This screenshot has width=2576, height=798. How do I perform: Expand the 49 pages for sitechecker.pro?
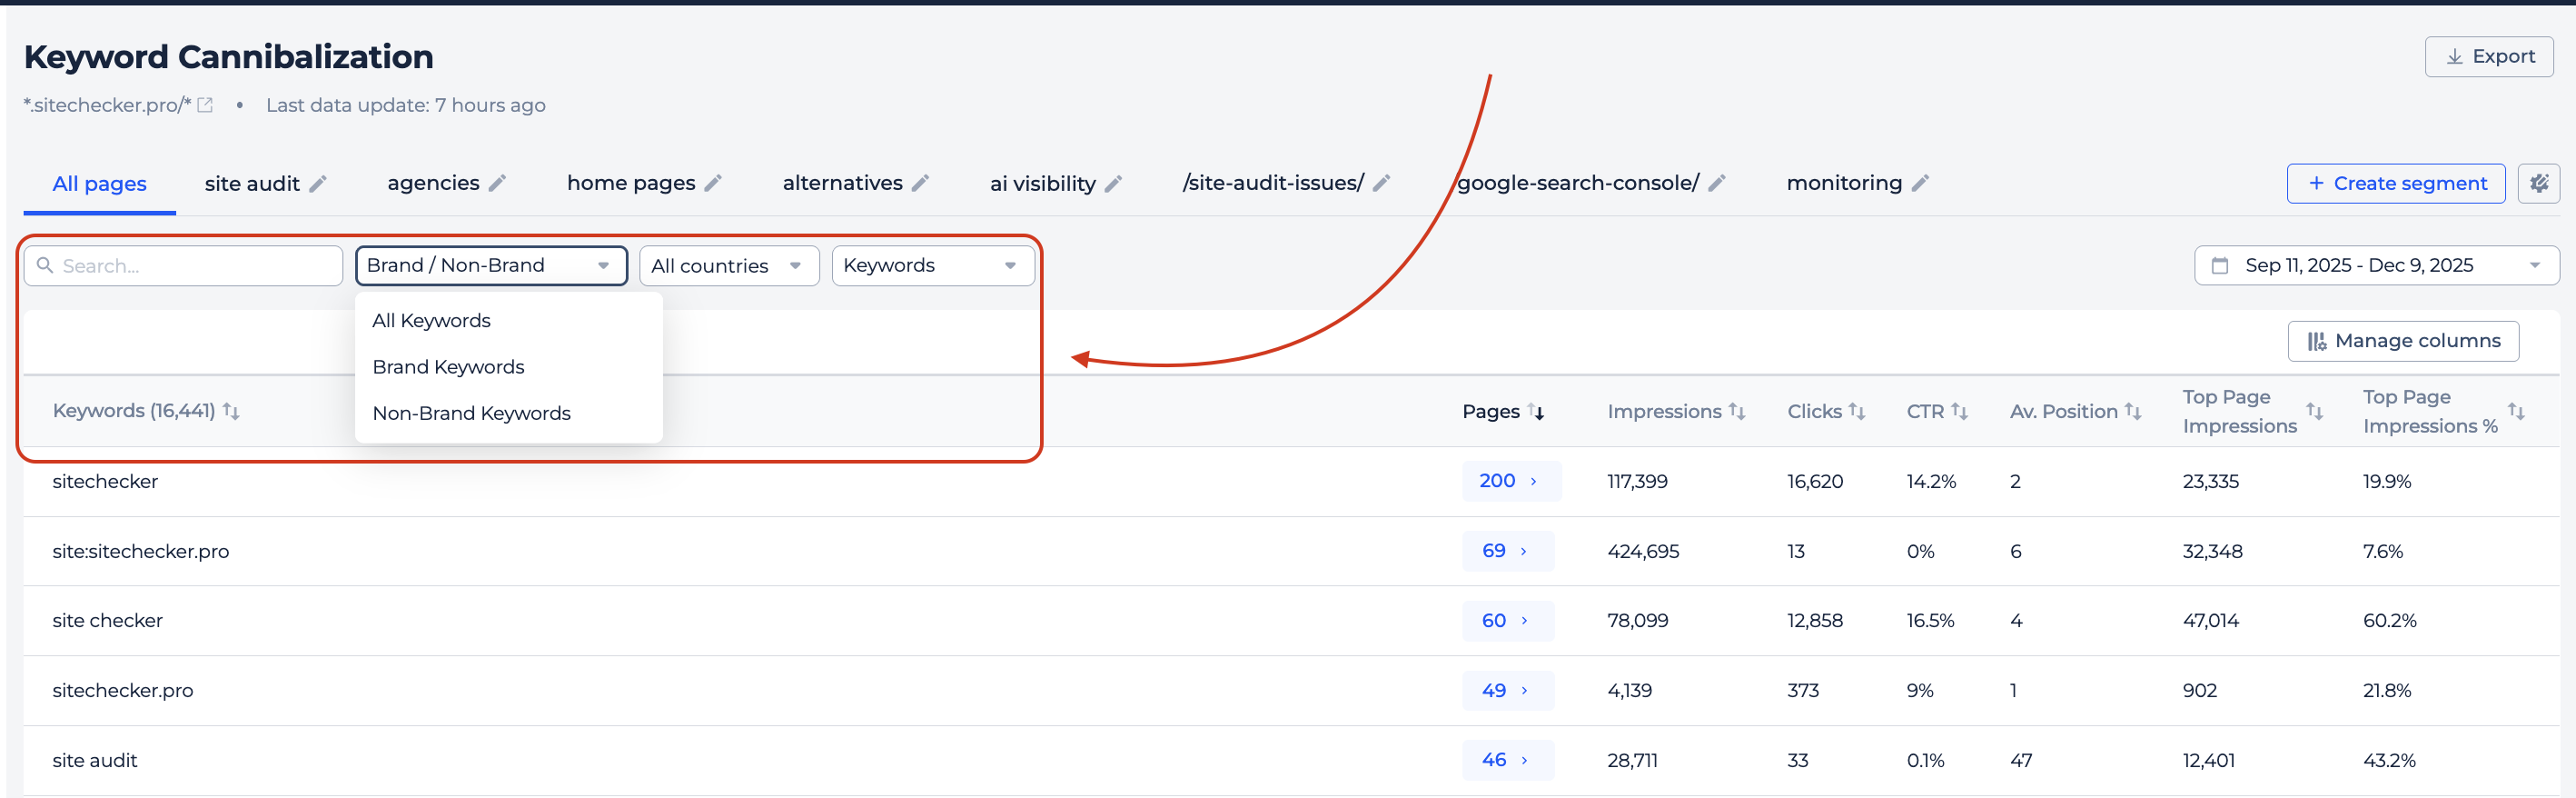pyautogui.click(x=1507, y=691)
